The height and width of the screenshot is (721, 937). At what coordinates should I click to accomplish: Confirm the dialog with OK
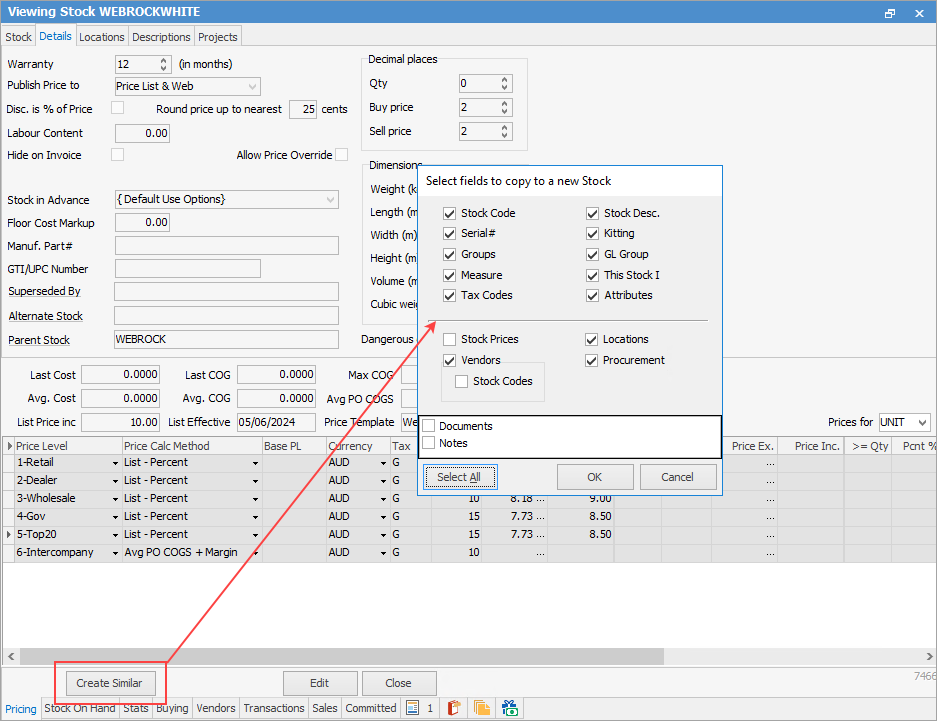click(x=595, y=477)
